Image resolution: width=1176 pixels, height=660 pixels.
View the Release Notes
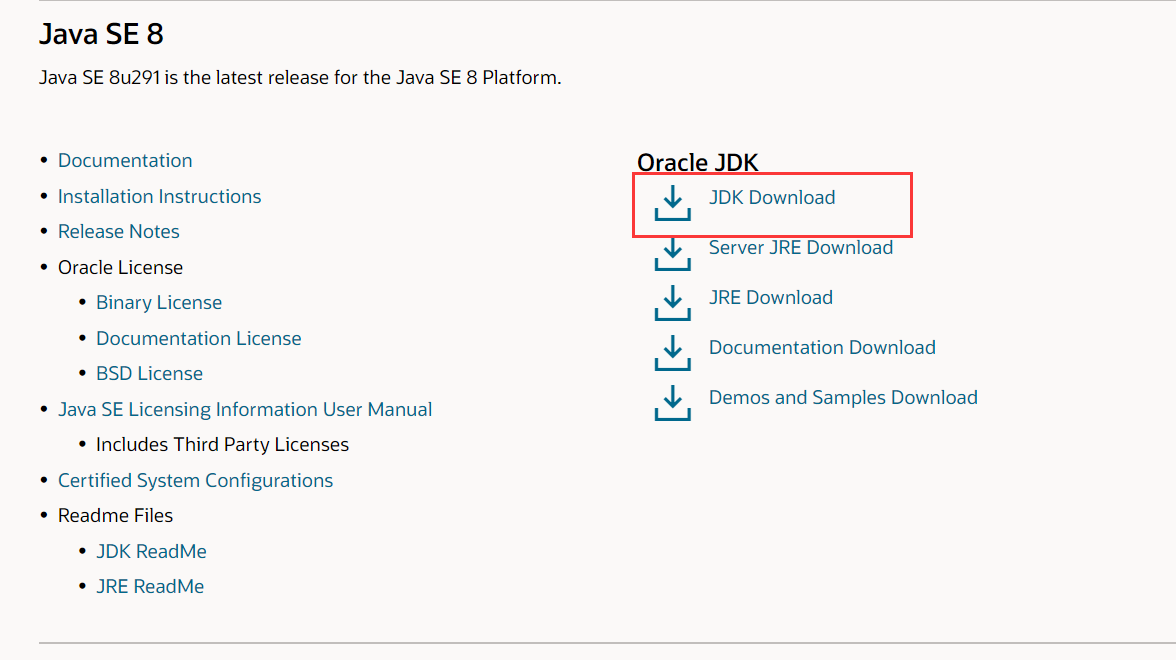coord(118,231)
